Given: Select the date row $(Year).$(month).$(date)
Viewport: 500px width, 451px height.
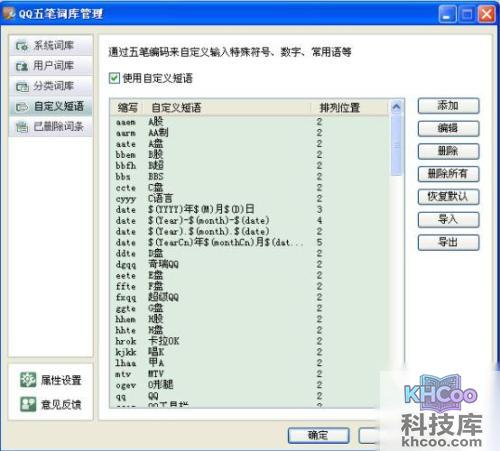Looking at the screenshot, I should pyautogui.click(x=250, y=231).
